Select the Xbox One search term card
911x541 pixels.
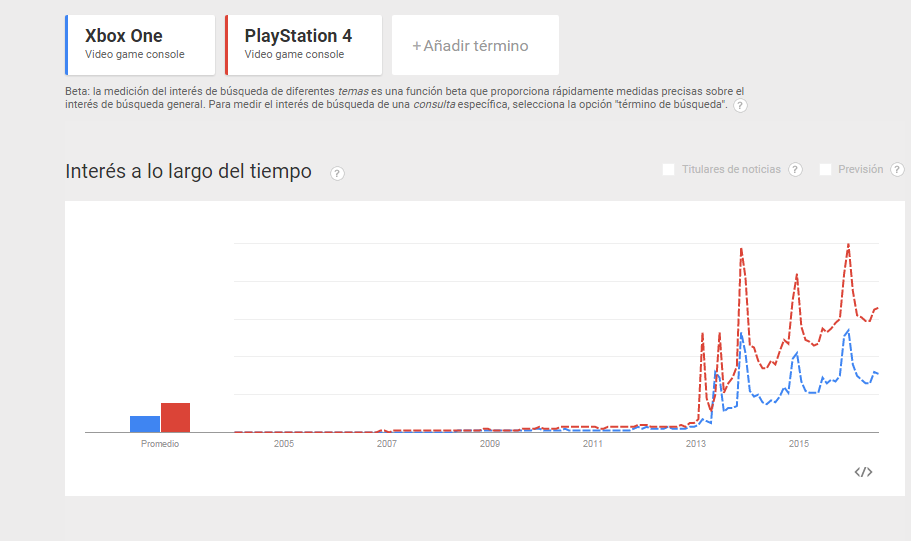(x=140, y=45)
